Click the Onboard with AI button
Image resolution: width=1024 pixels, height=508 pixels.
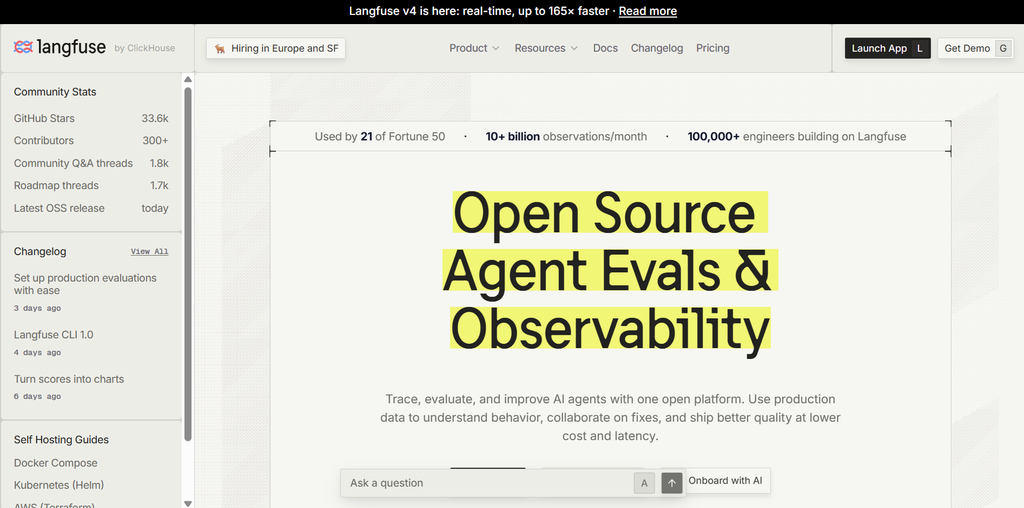pyautogui.click(x=725, y=481)
